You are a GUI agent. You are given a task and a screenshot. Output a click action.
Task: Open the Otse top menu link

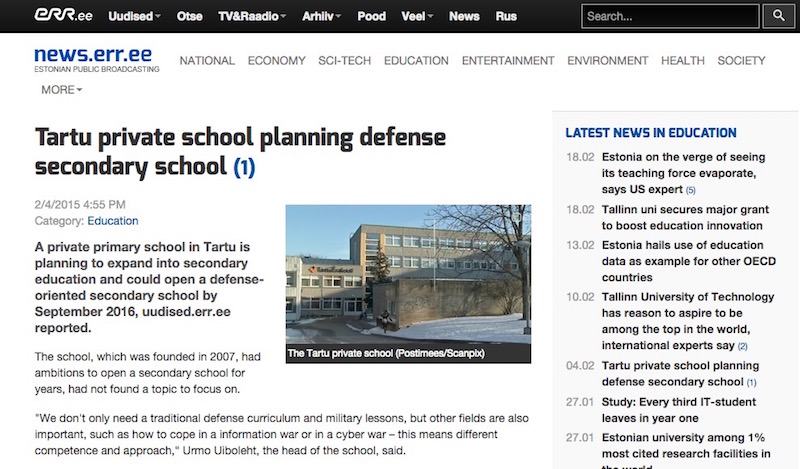[189, 16]
